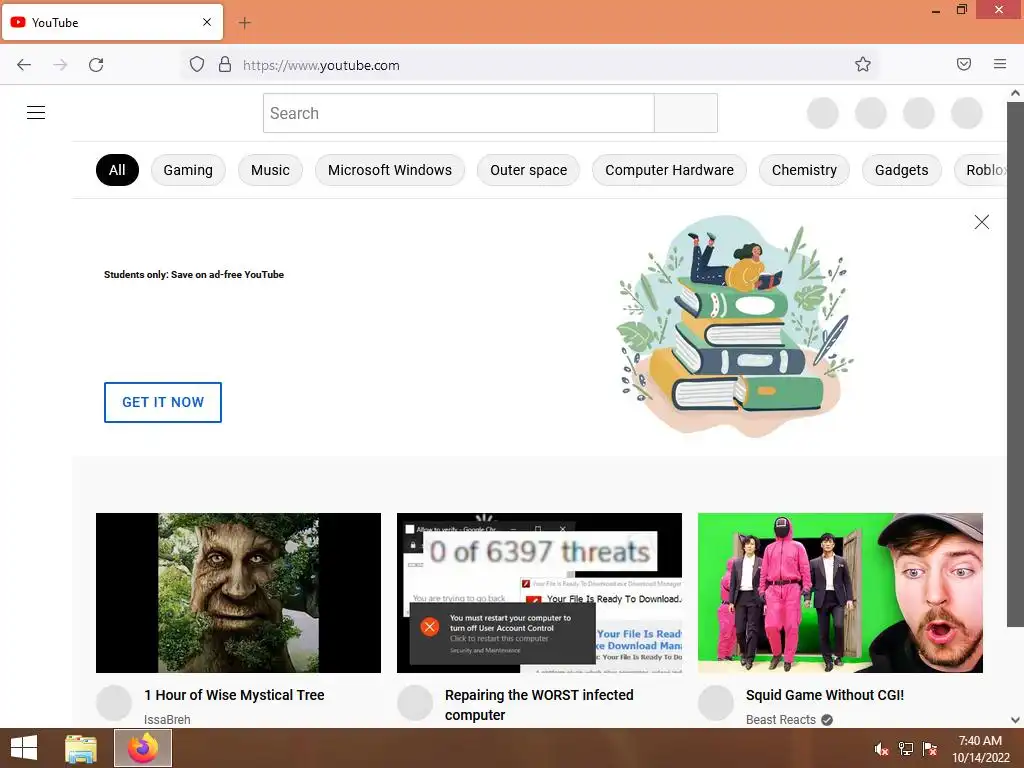1024x768 pixels.
Task: Dismiss the student promo banner
Action: click(x=982, y=222)
